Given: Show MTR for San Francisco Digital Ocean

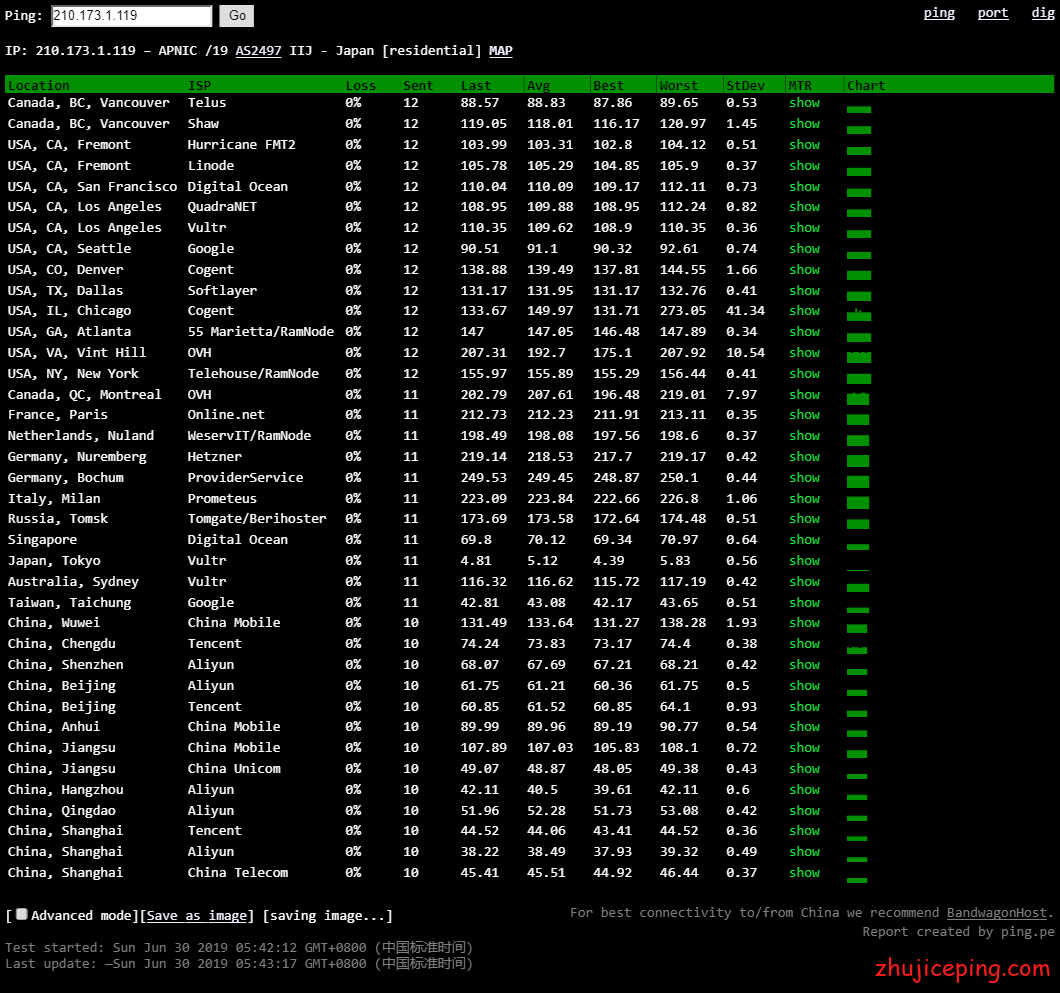Looking at the screenshot, I should (804, 187).
